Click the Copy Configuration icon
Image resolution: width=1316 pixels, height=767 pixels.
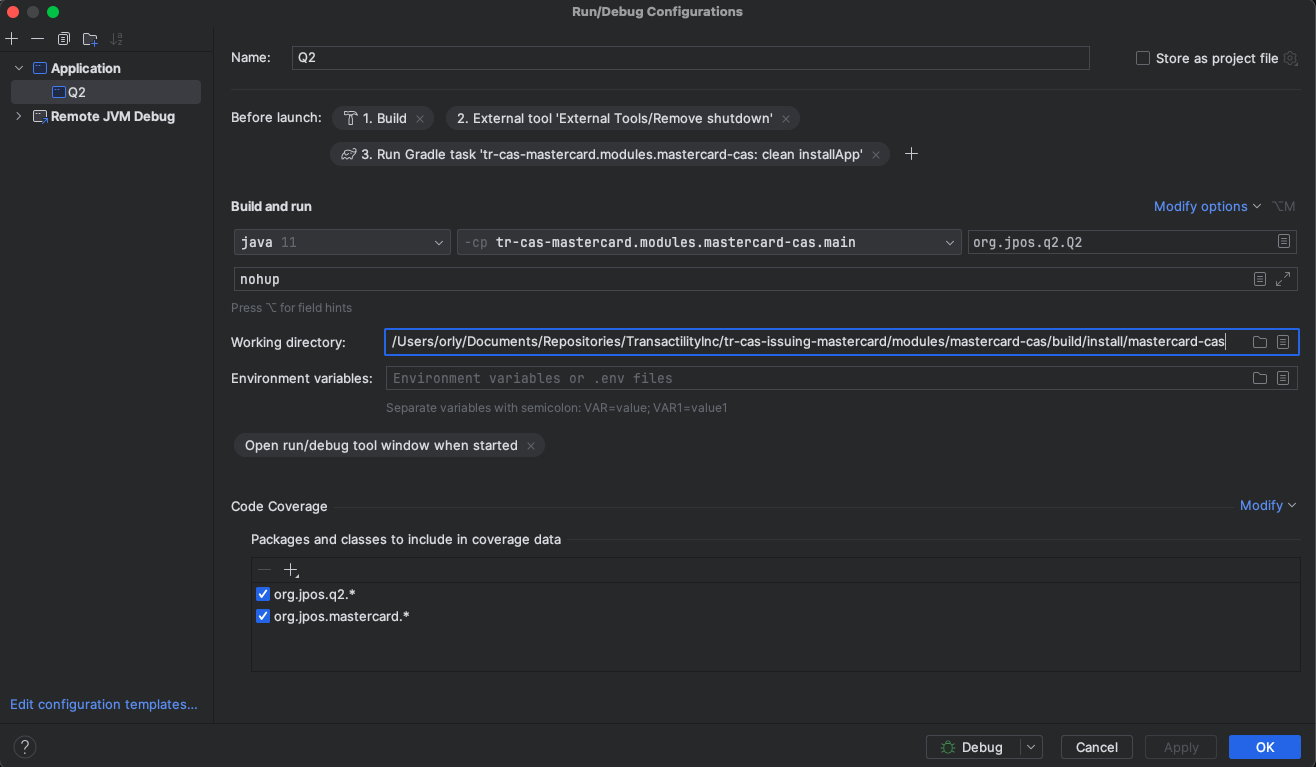[x=63, y=39]
